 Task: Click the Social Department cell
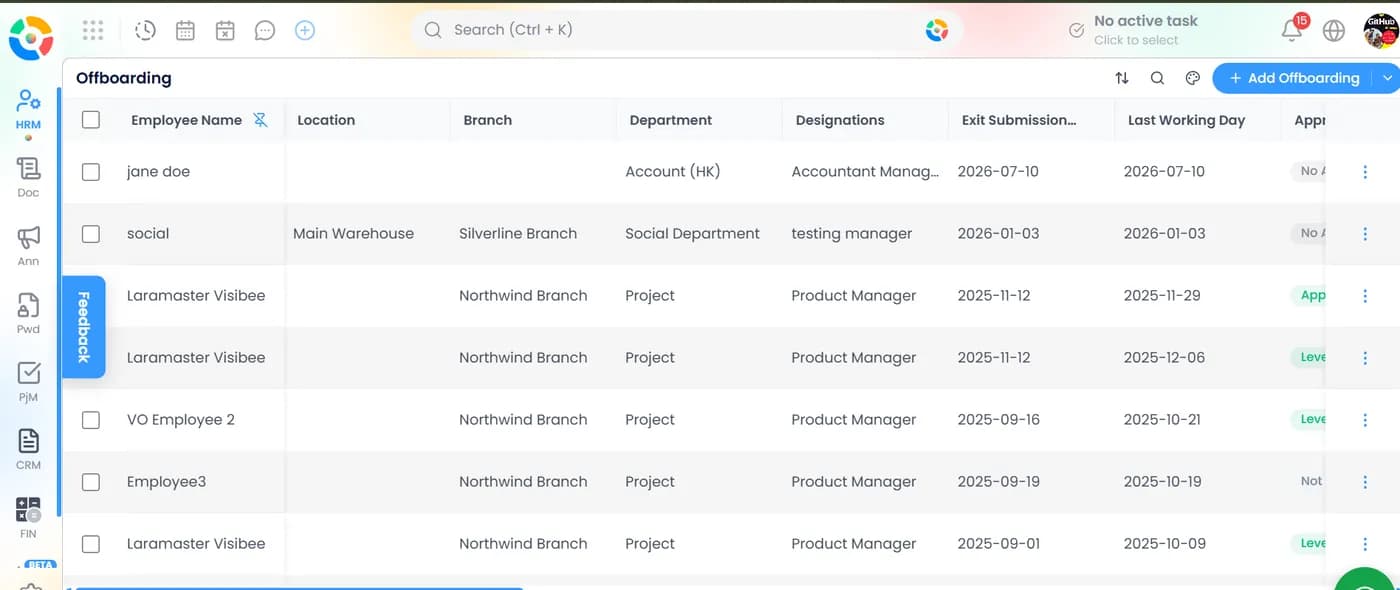click(693, 234)
